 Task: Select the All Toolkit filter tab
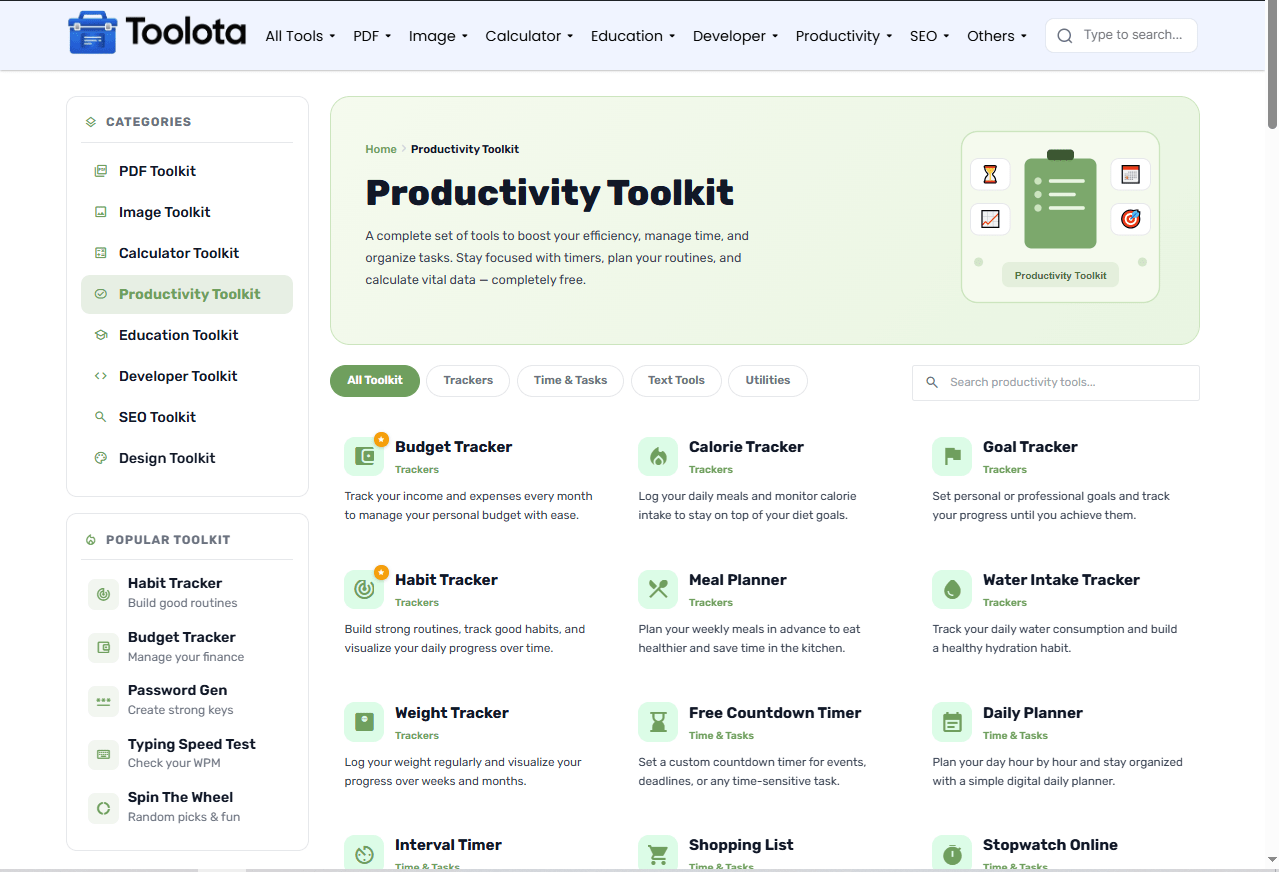click(375, 380)
